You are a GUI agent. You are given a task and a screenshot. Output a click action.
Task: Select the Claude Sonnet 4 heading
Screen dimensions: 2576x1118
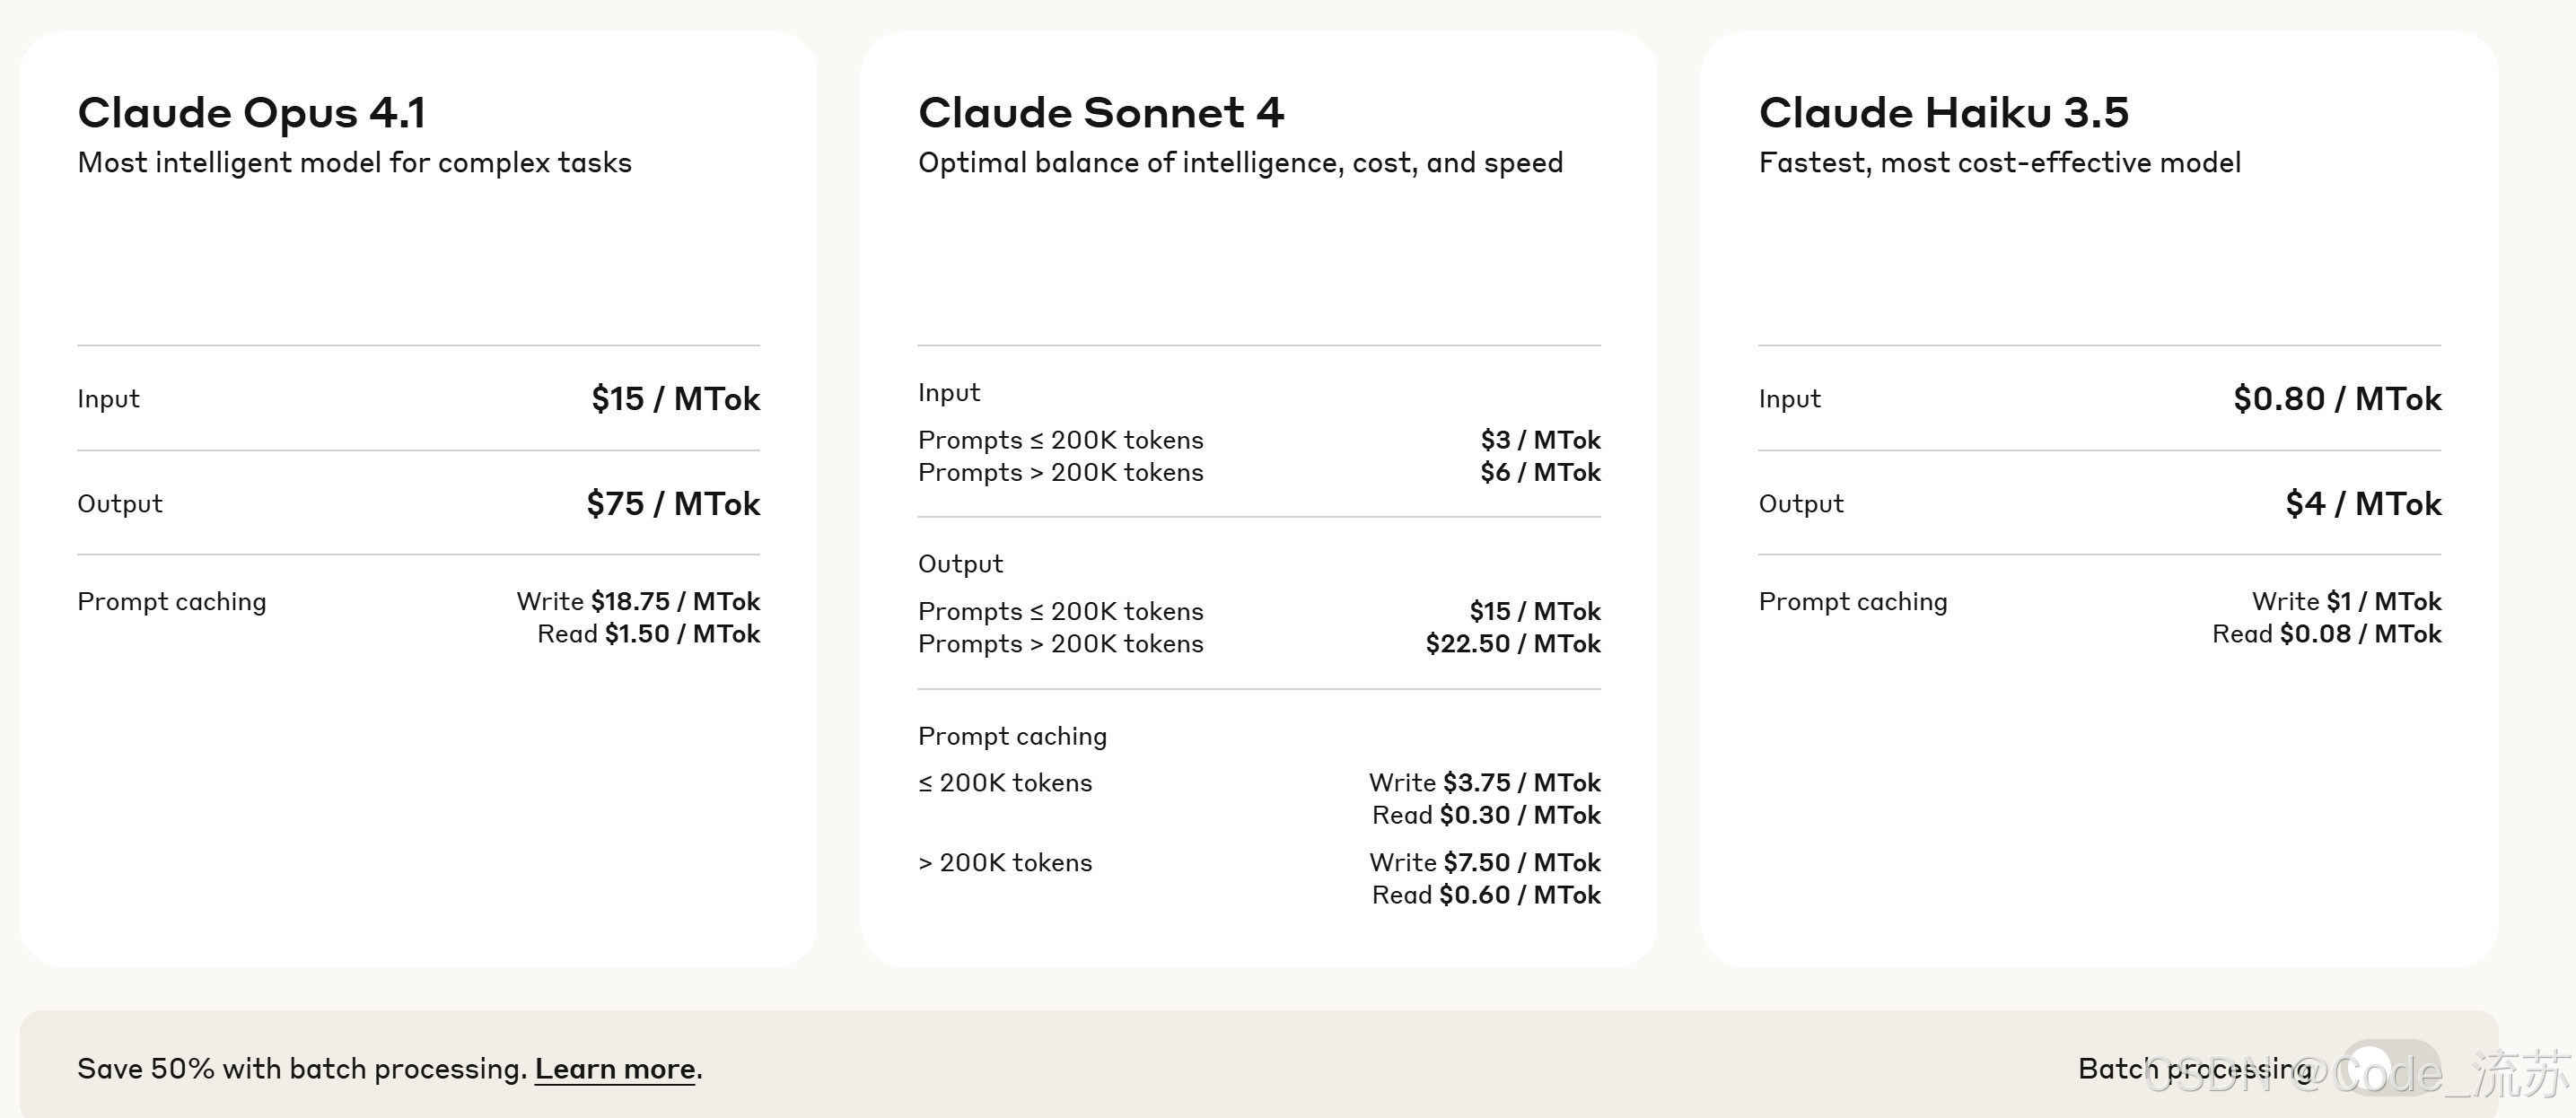[1101, 112]
